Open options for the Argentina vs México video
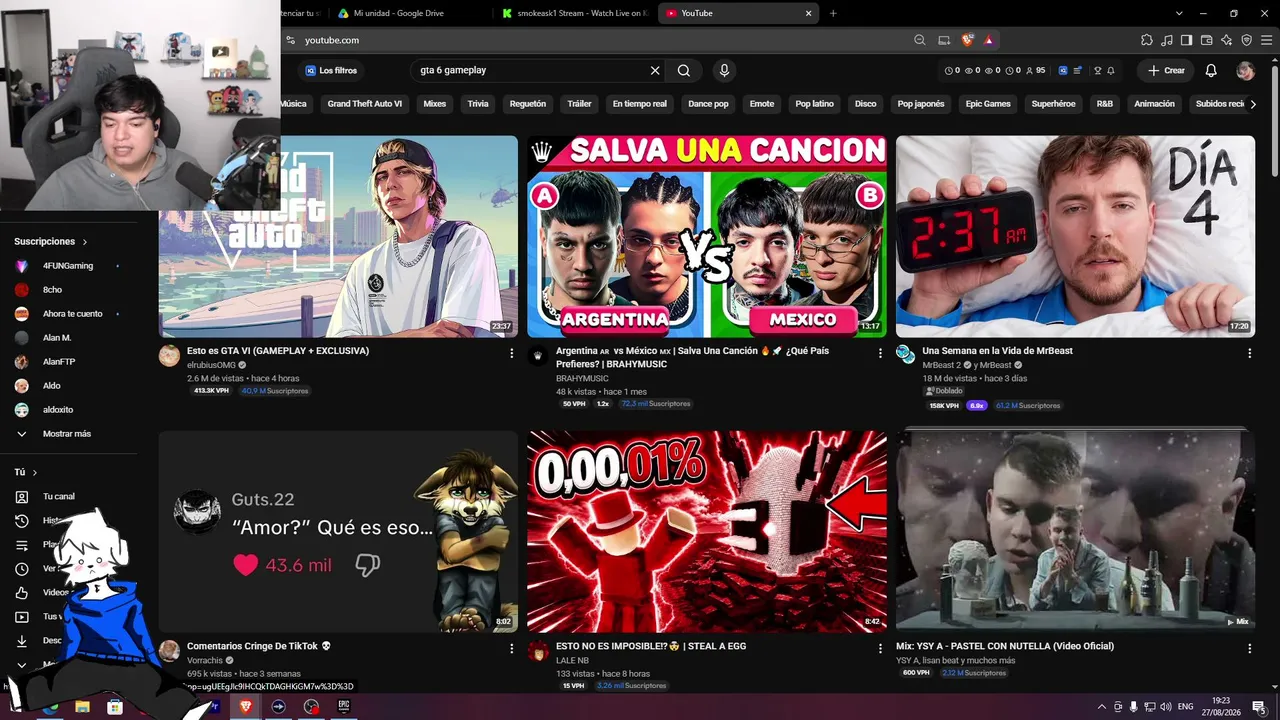 (881, 353)
